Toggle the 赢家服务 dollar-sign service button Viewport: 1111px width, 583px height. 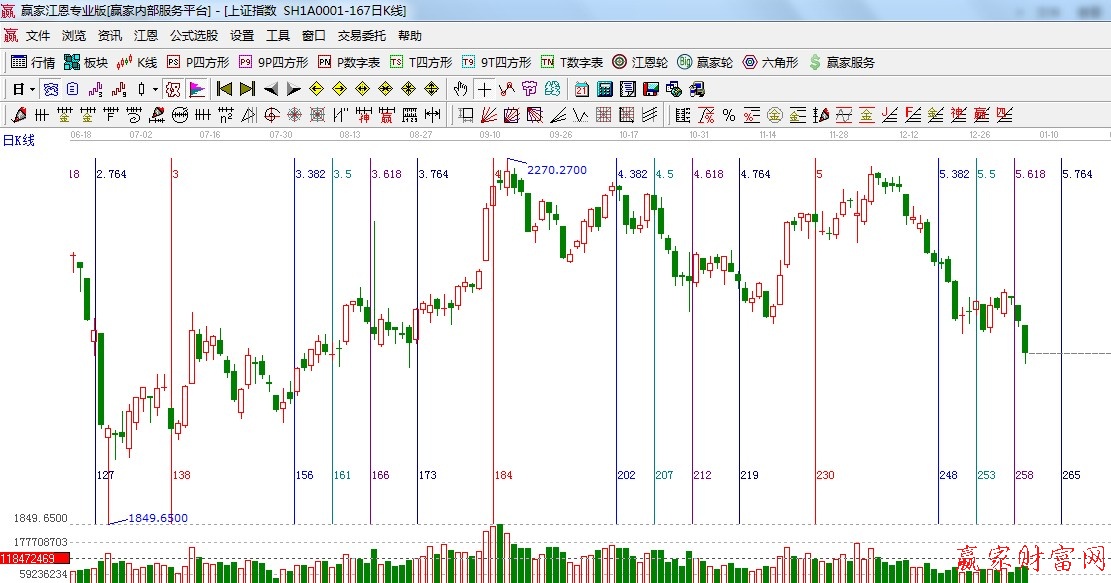[x=841, y=62]
